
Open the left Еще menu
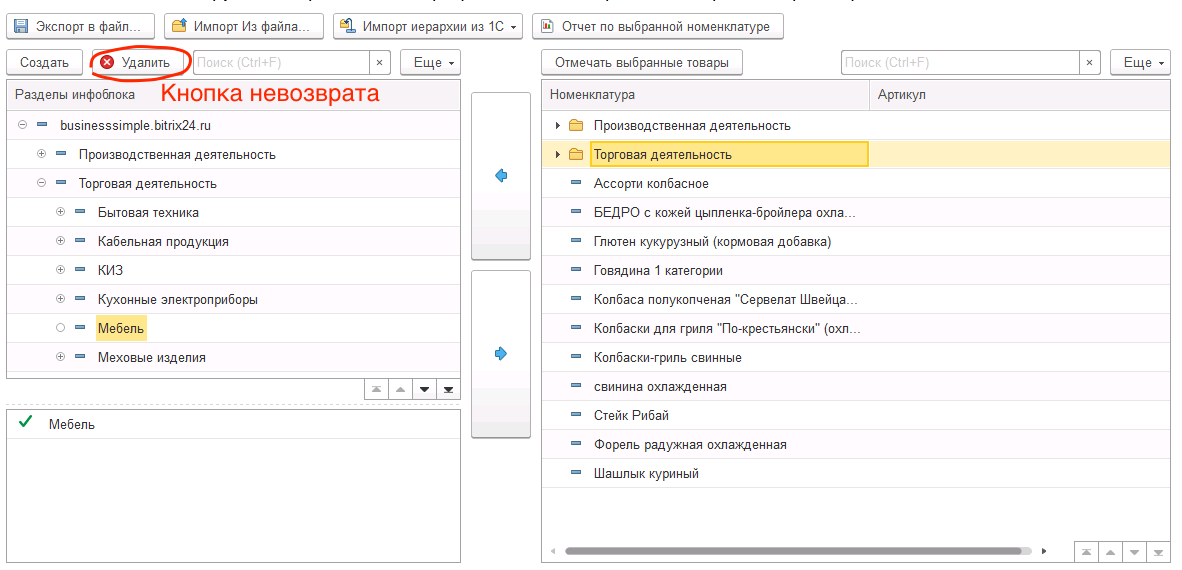[x=430, y=63]
